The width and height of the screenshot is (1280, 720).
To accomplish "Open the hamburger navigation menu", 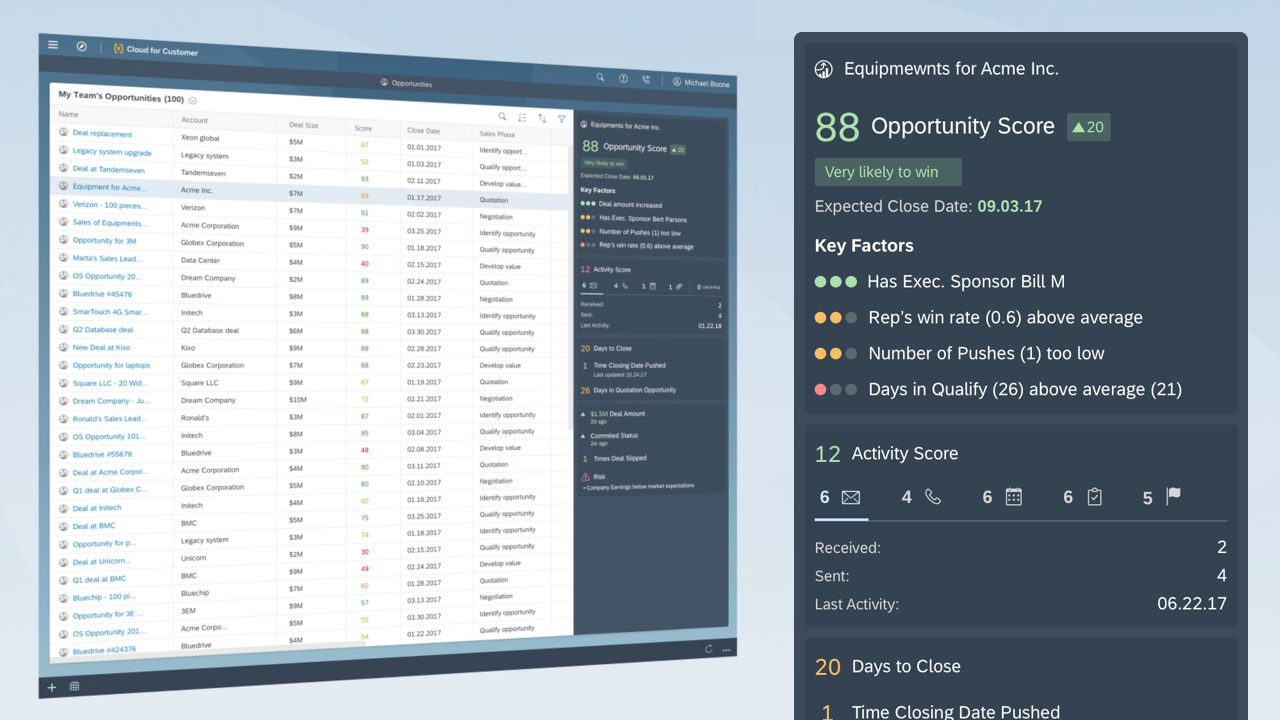I will 53,45.
